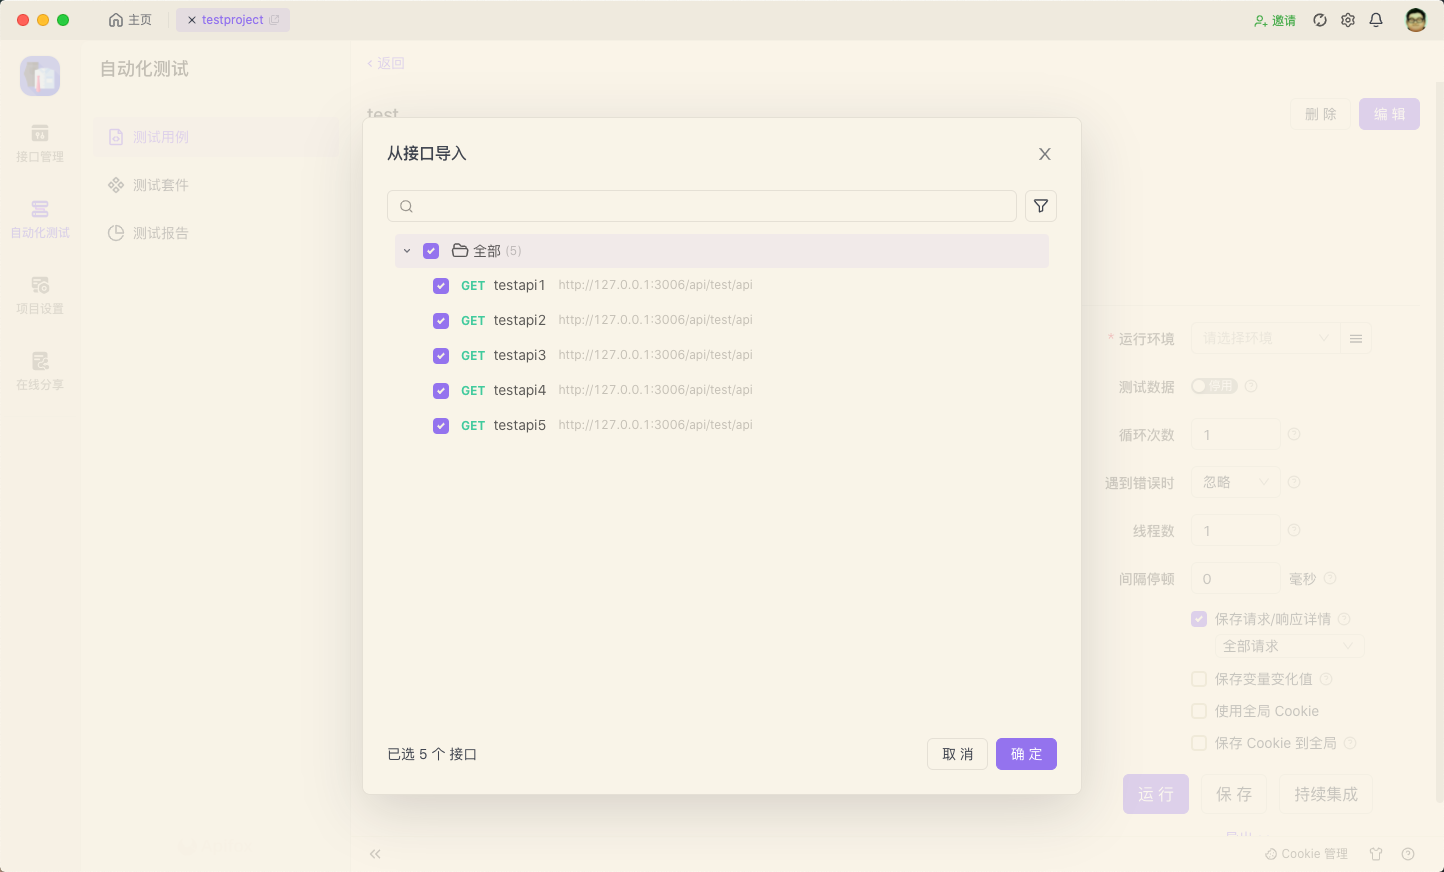
Task: Open the 遇到错误时 dropdown
Action: (x=1236, y=482)
